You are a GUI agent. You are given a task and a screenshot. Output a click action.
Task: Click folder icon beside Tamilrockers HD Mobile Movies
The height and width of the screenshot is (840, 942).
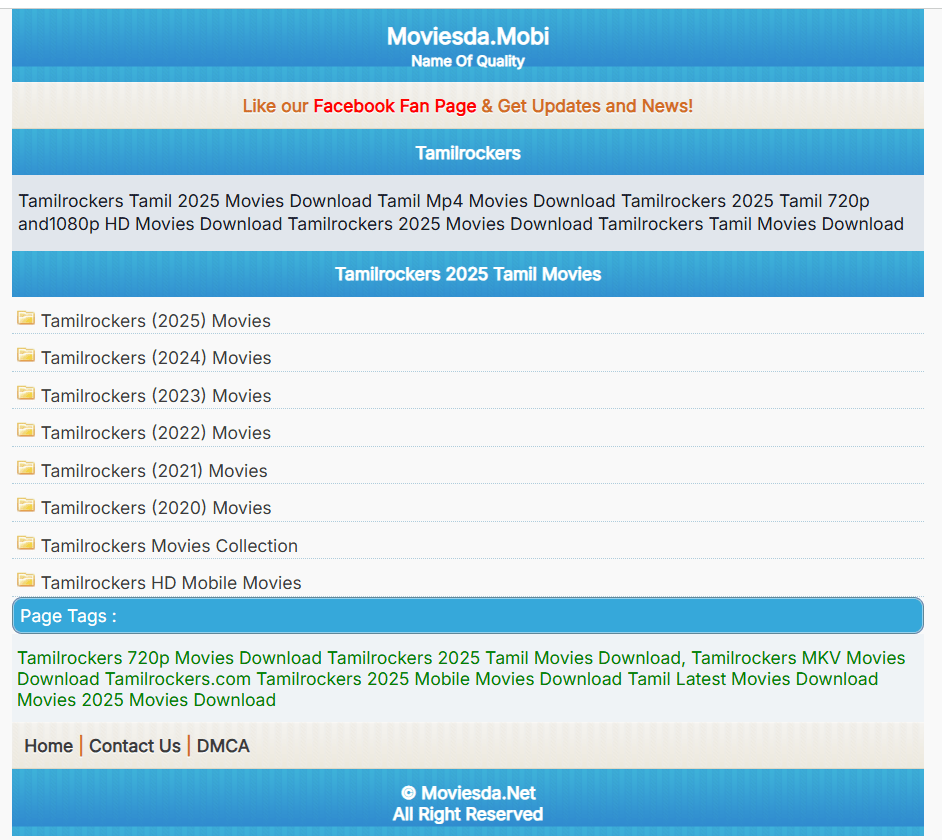click(x=26, y=580)
